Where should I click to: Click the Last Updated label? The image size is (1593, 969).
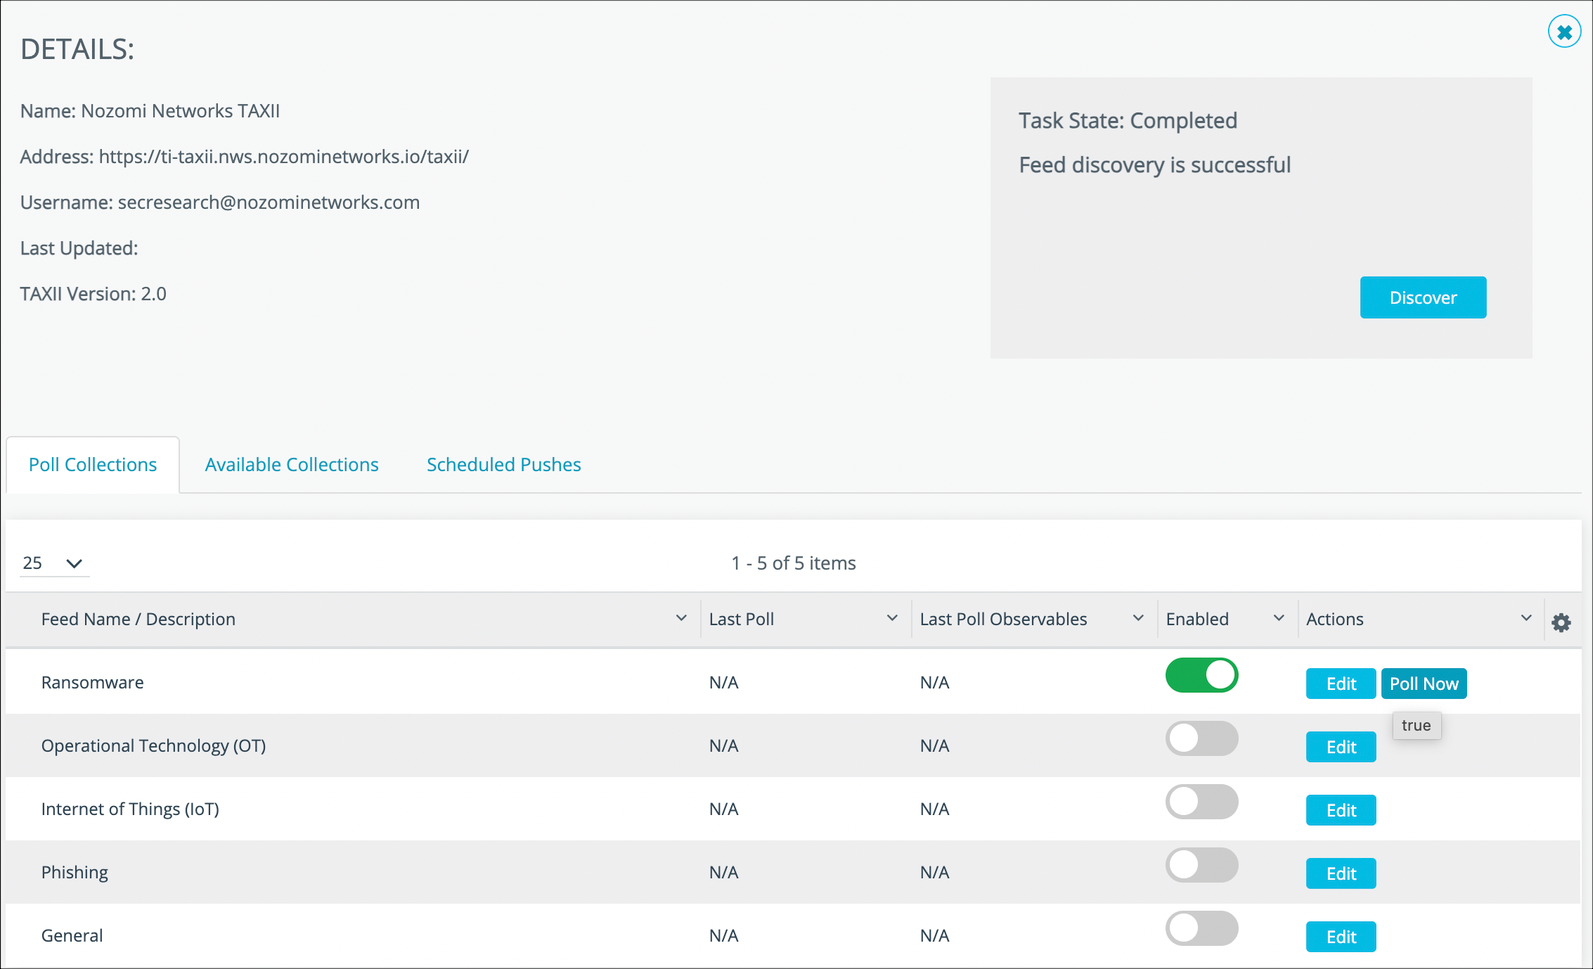(79, 248)
